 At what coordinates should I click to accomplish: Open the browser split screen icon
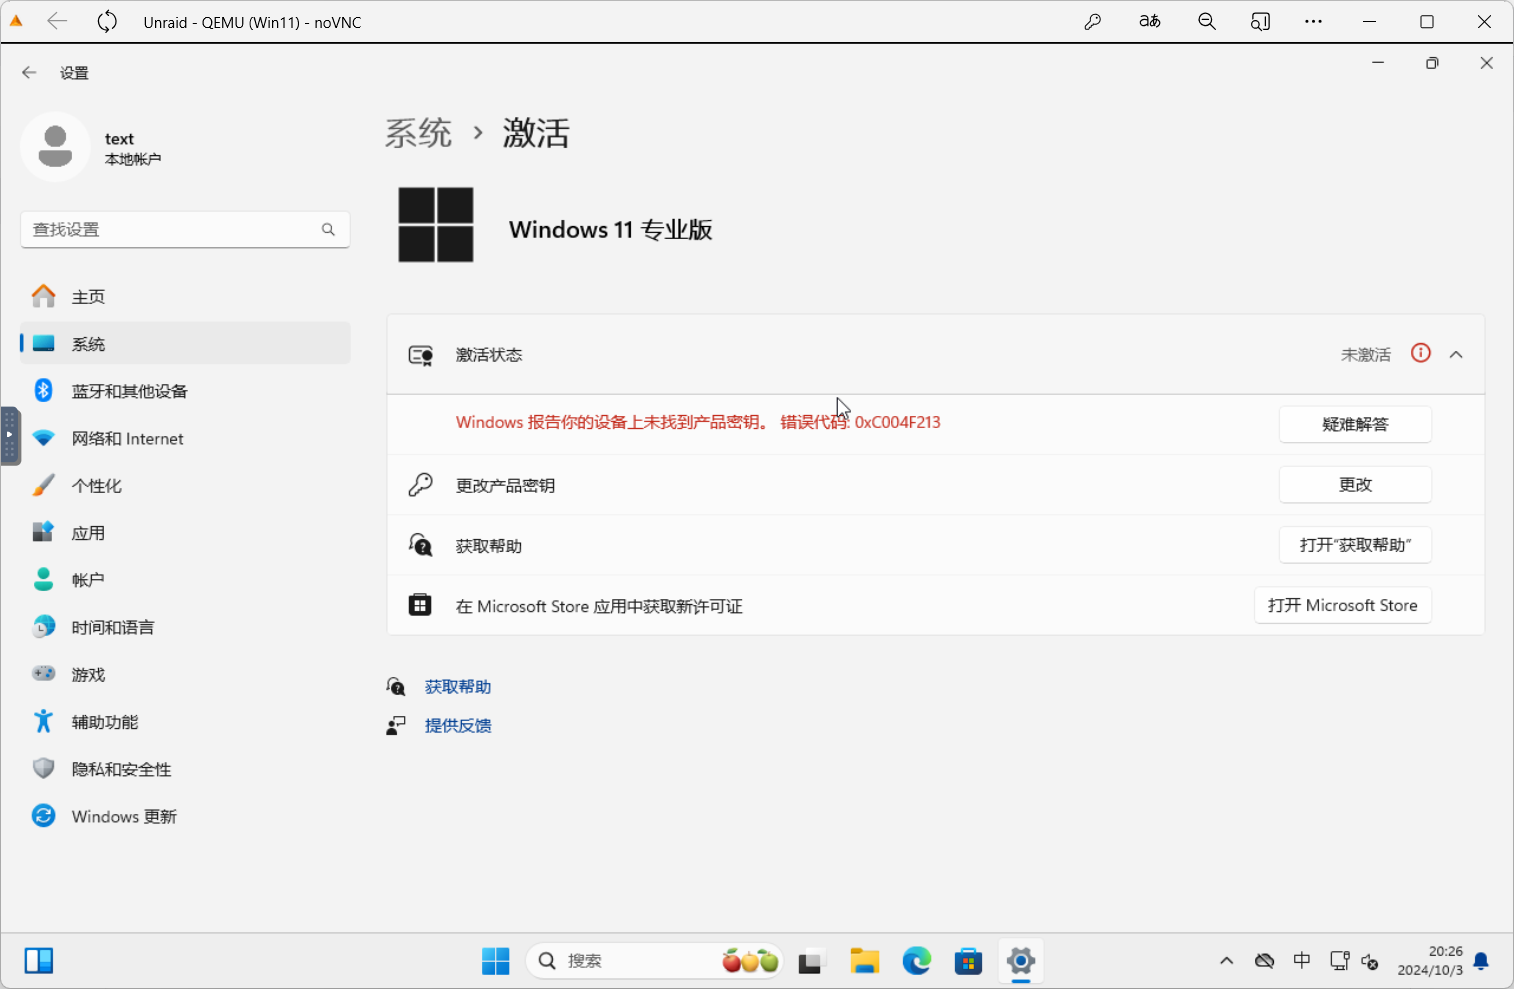1260,21
